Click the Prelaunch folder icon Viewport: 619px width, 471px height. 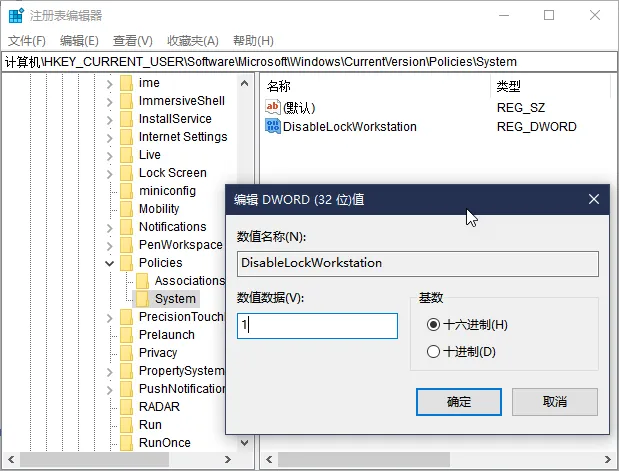126,335
